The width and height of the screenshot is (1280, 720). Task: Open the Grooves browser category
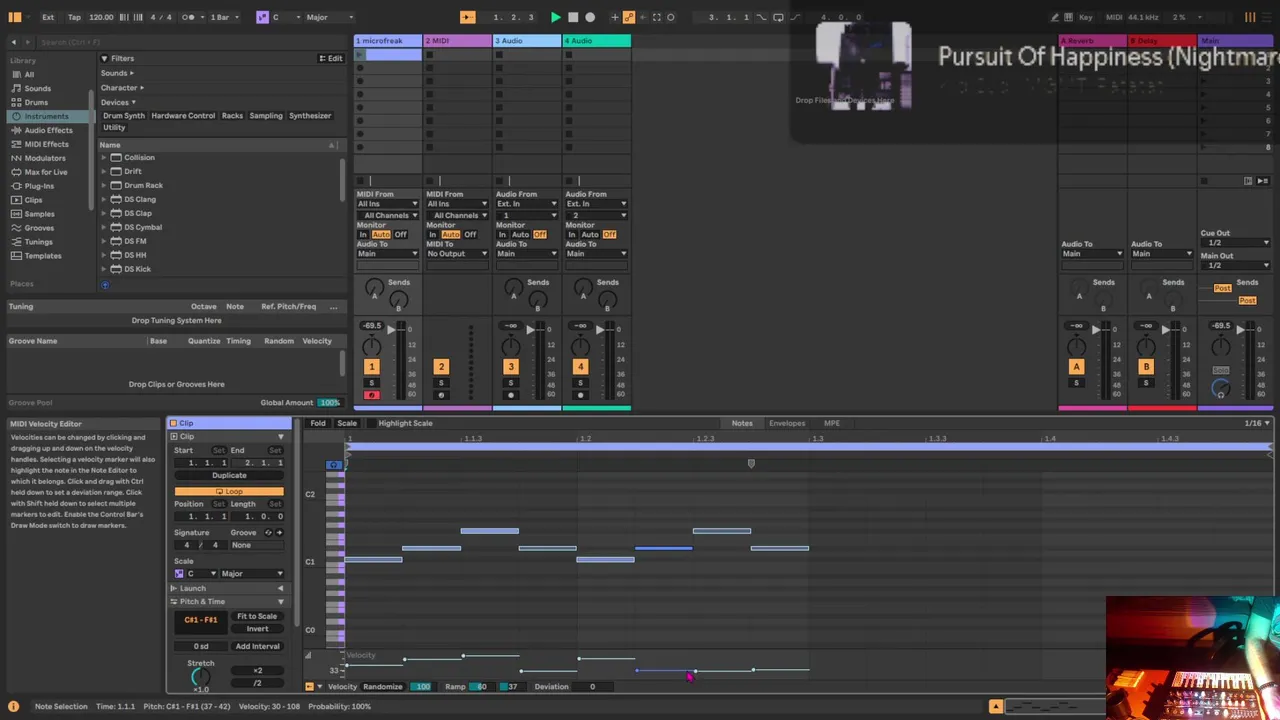39,228
